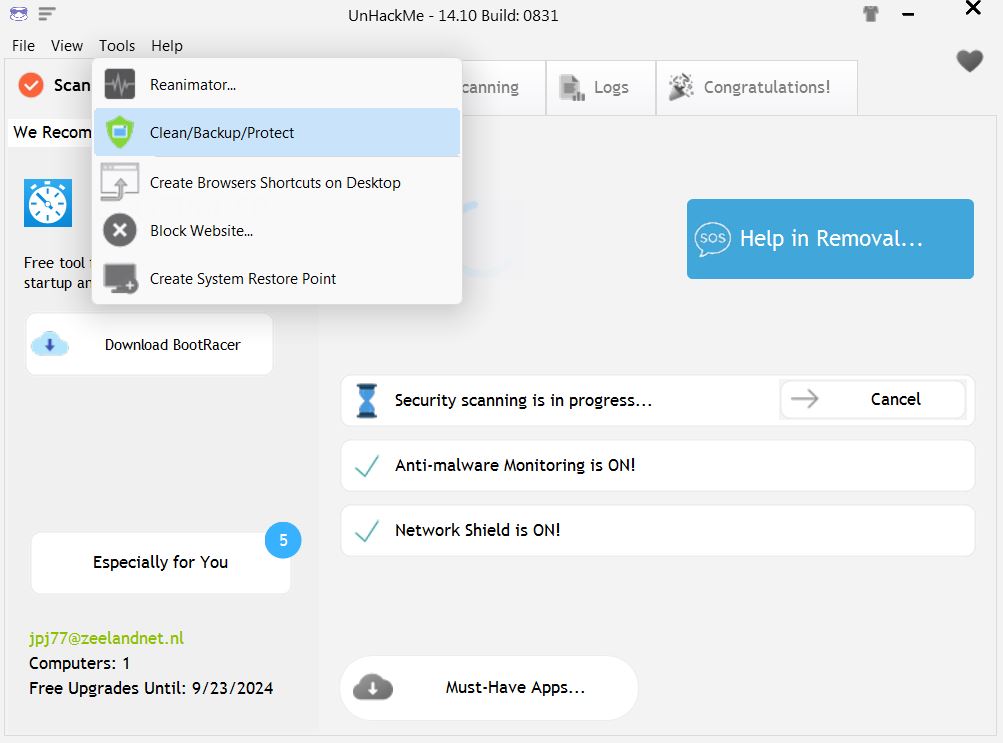The image size is (1003, 743).
Task: Open the File menu
Action: point(23,46)
